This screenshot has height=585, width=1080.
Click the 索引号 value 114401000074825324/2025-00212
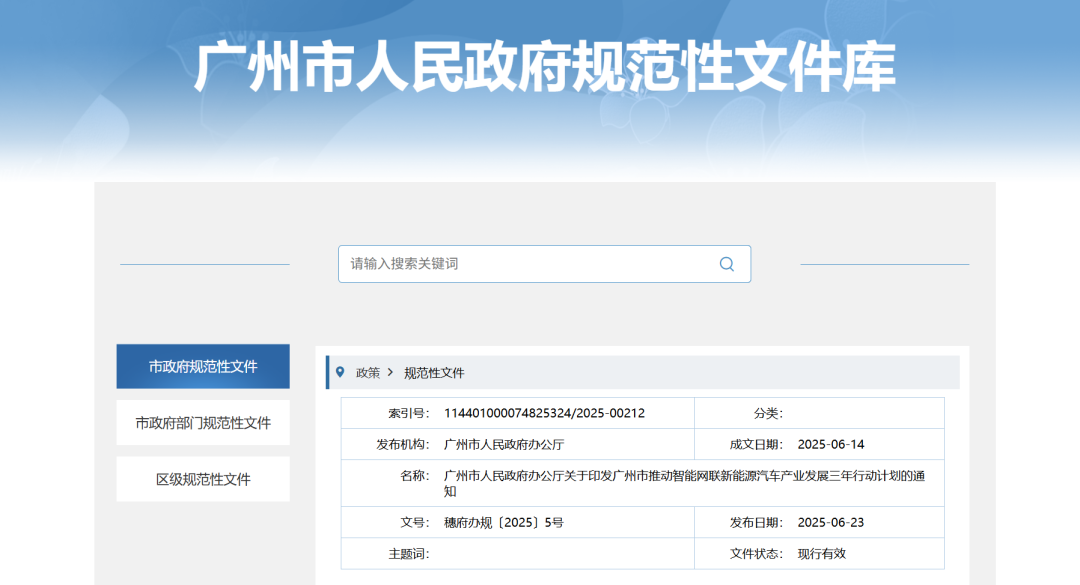(x=543, y=412)
